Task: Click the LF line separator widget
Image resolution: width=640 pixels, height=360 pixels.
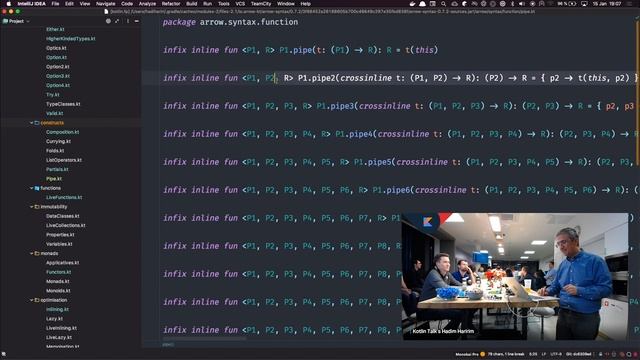Action: pos(543,354)
